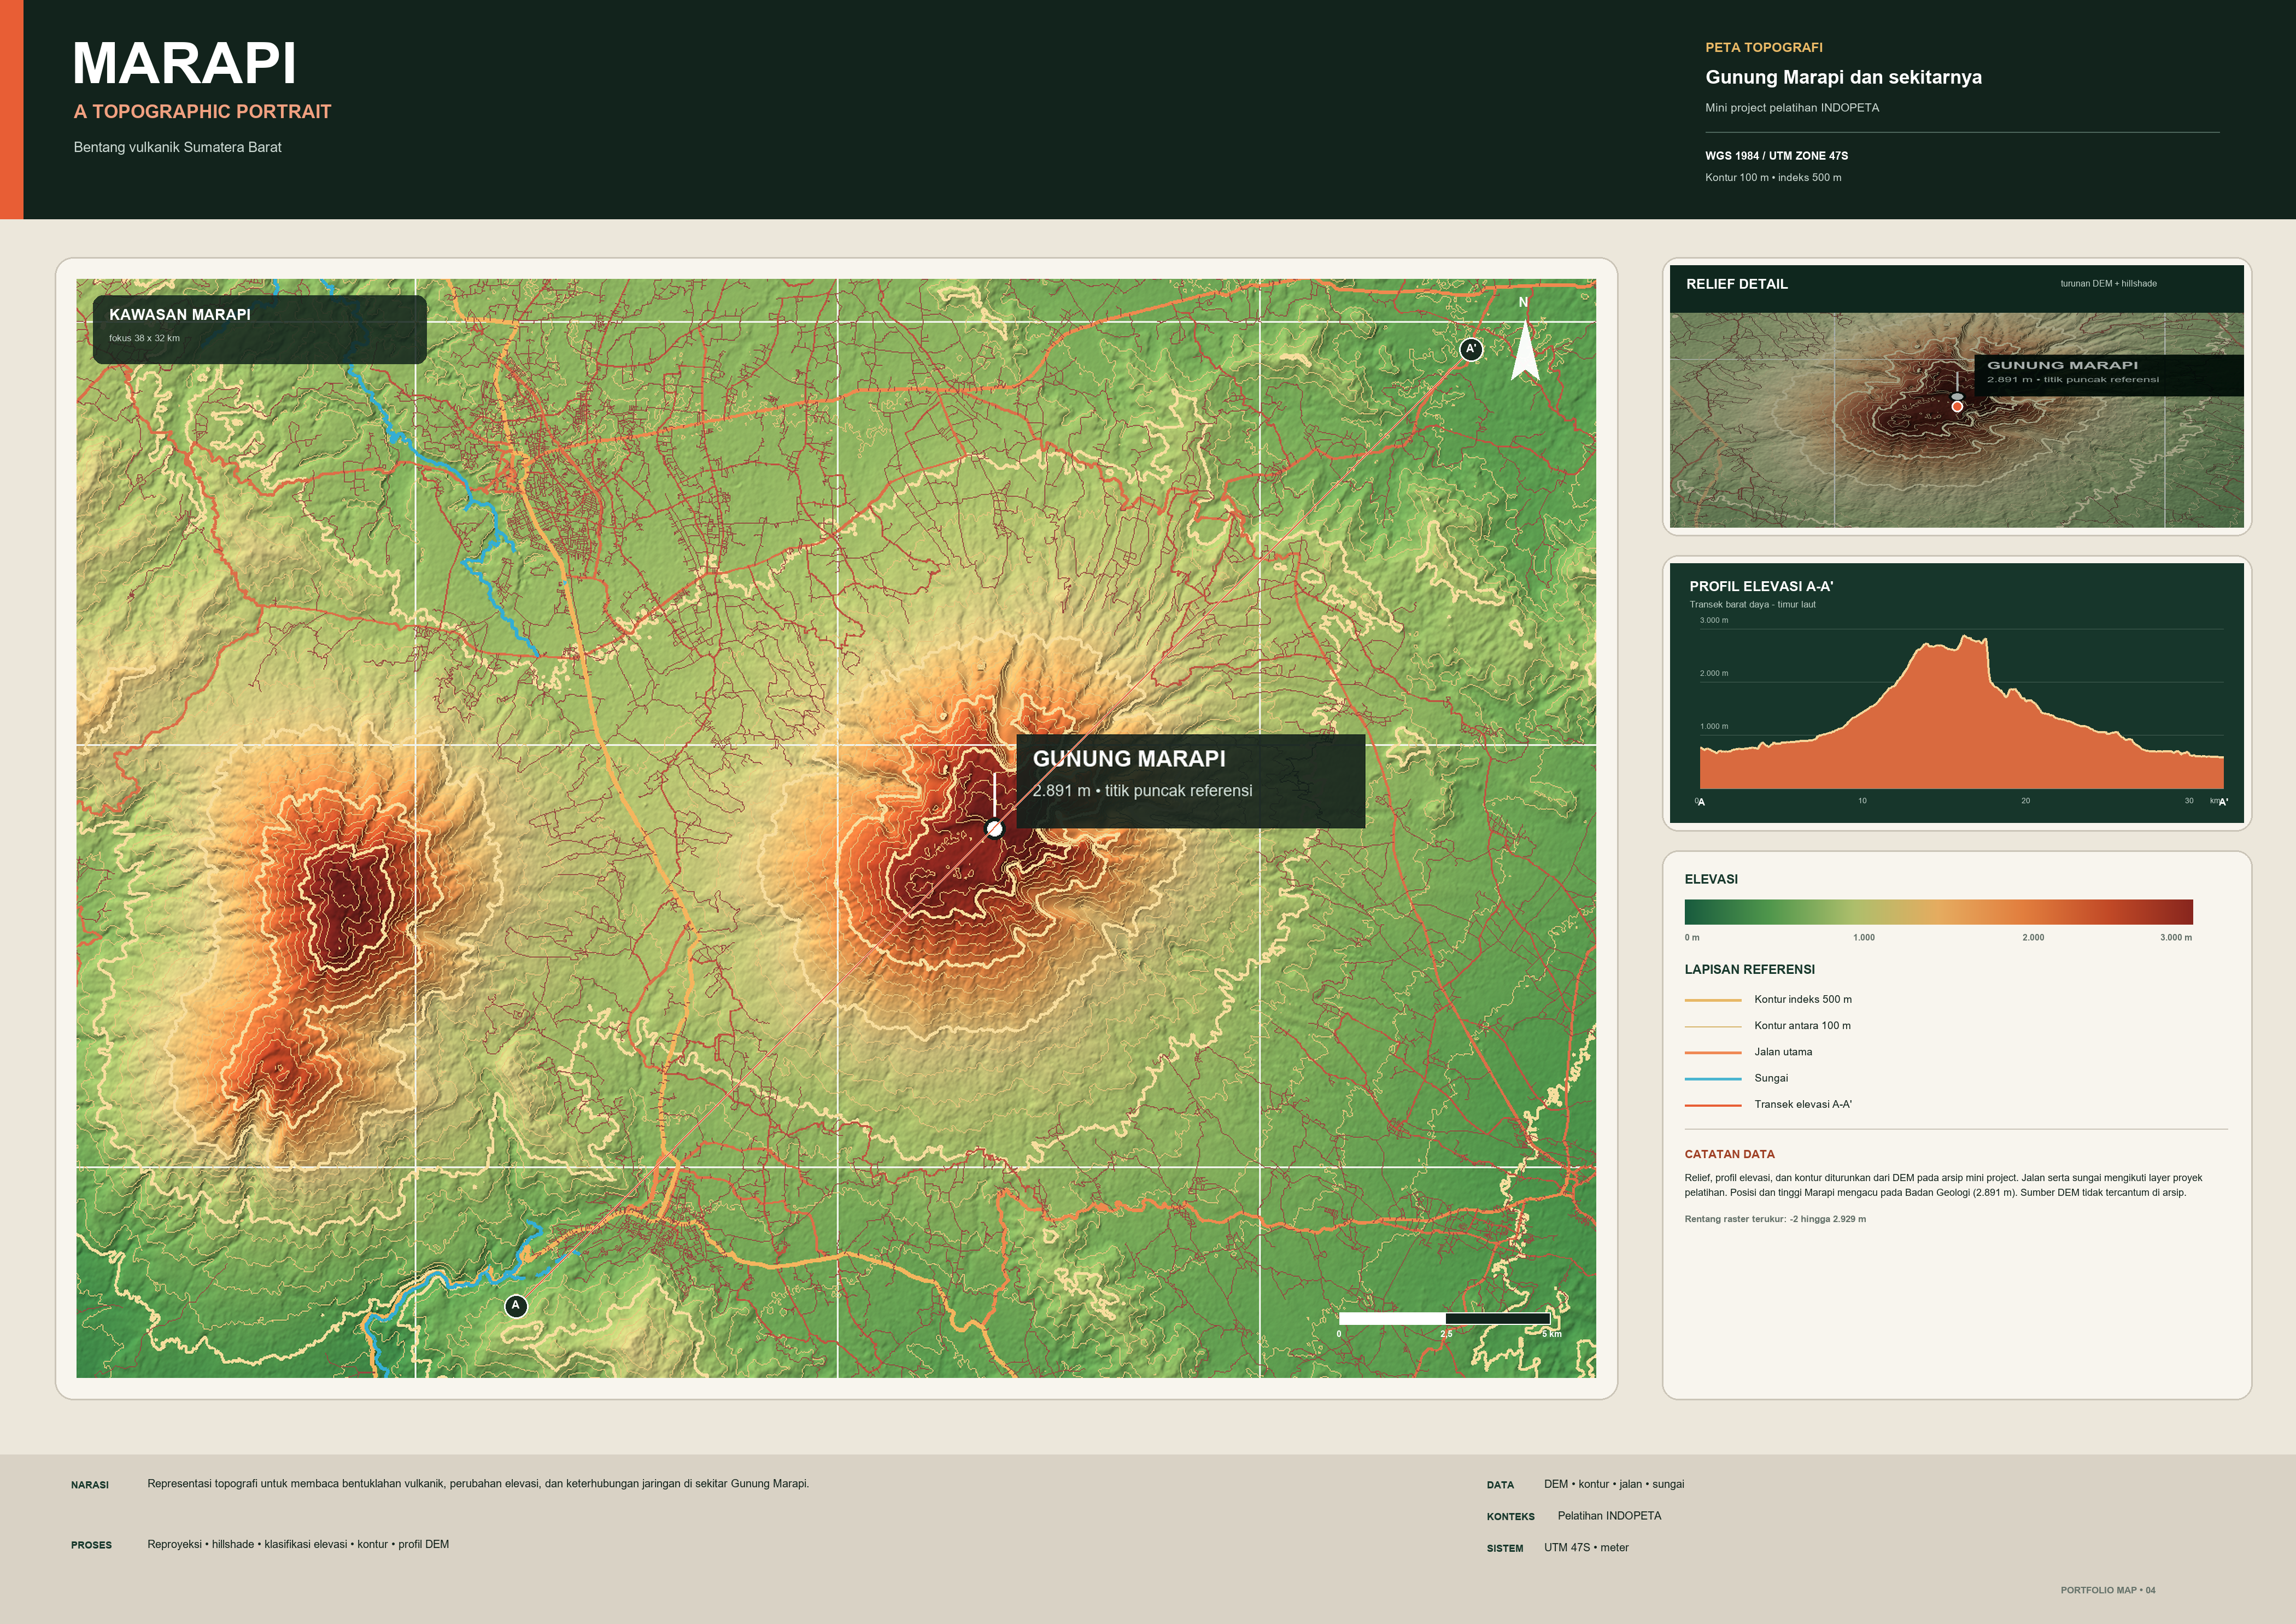
Task: Click the 'RELIEF DETAIL' panel heading
Action: point(1737,284)
